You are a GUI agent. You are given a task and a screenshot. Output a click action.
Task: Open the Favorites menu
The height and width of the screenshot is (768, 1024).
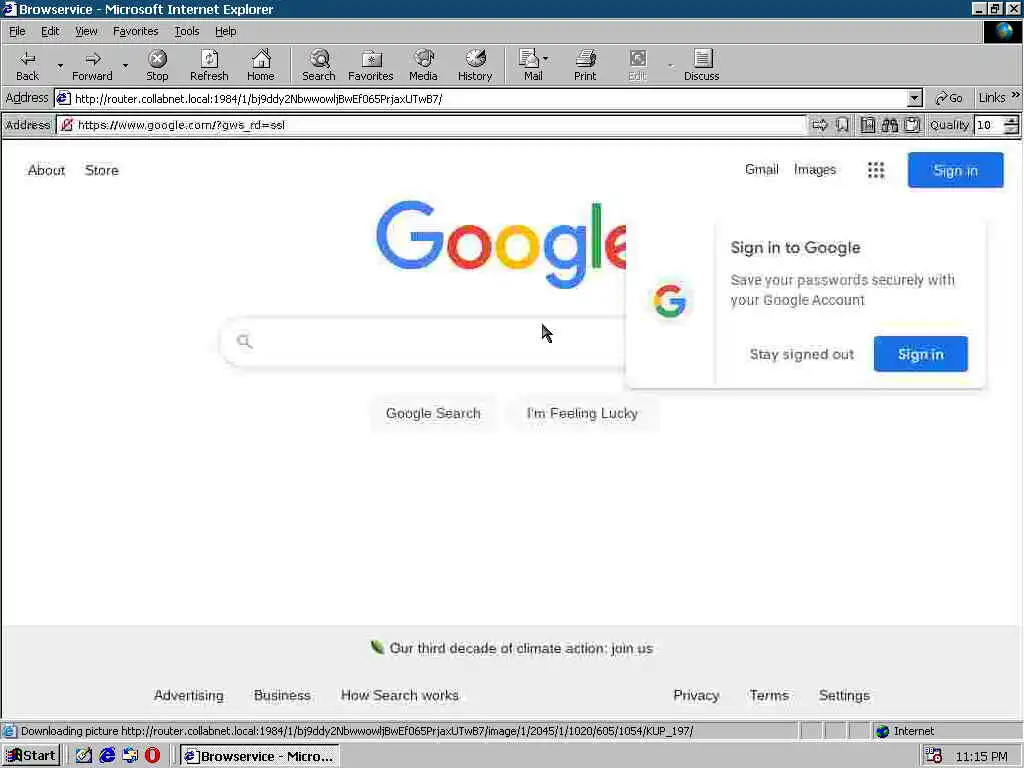tap(135, 31)
